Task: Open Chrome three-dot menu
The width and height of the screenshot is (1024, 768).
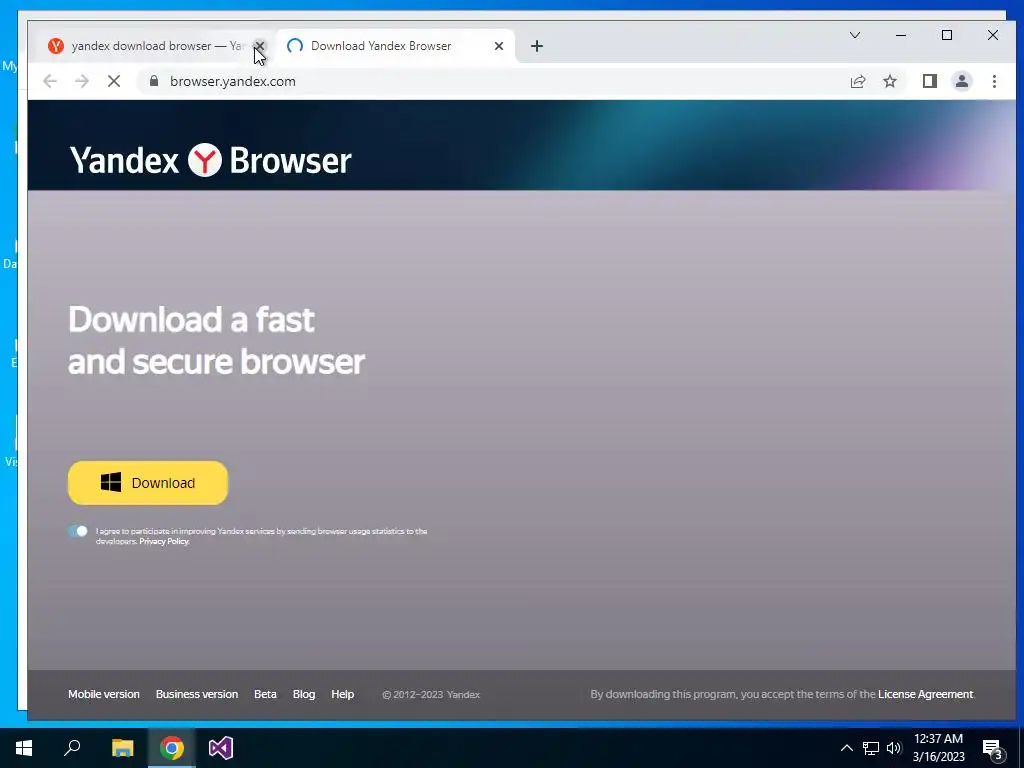Action: pos(994,82)
